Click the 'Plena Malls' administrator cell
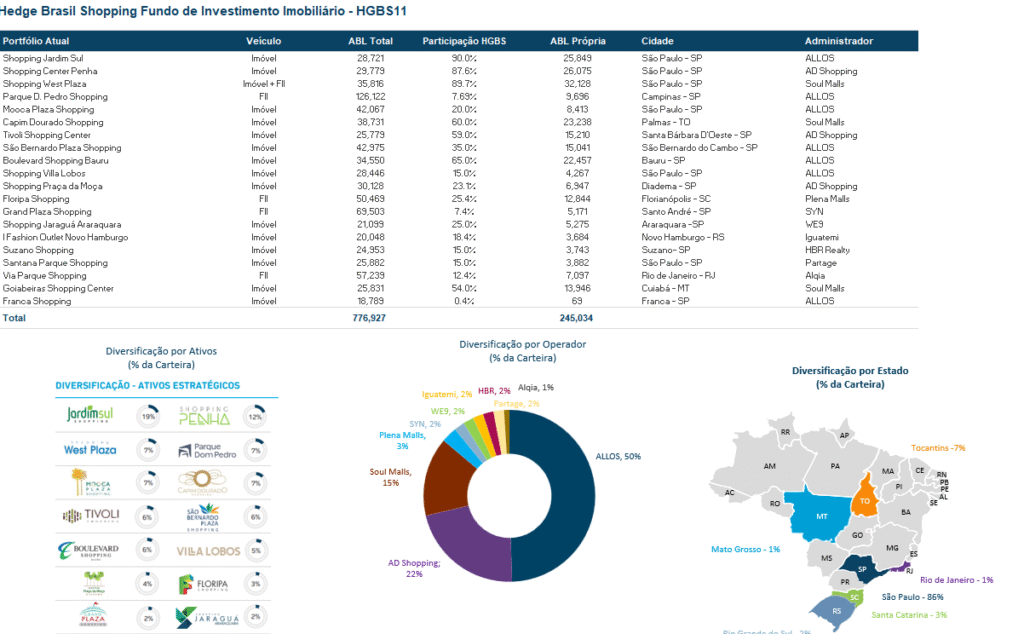The width and height of the screenshot is (1024, 634). (x=827, y=198)
